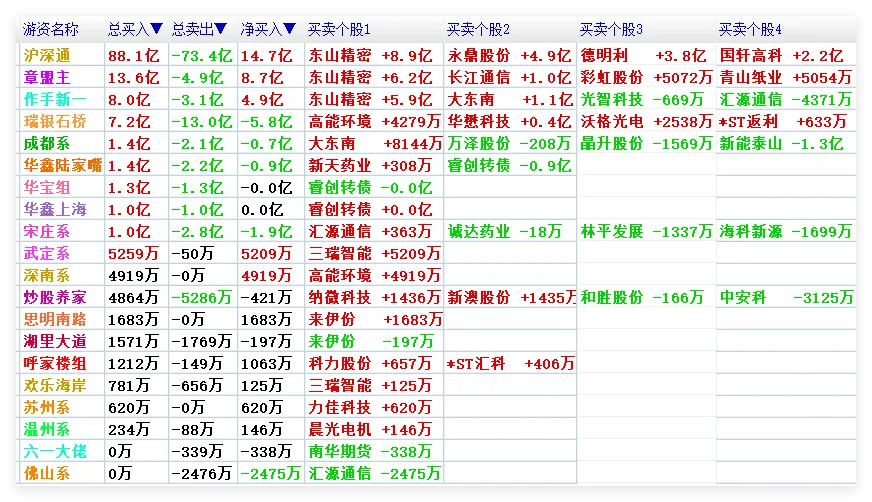872x502 pixels.
Task: Click 诚达药业 -18万 cell
Action: 504,231
